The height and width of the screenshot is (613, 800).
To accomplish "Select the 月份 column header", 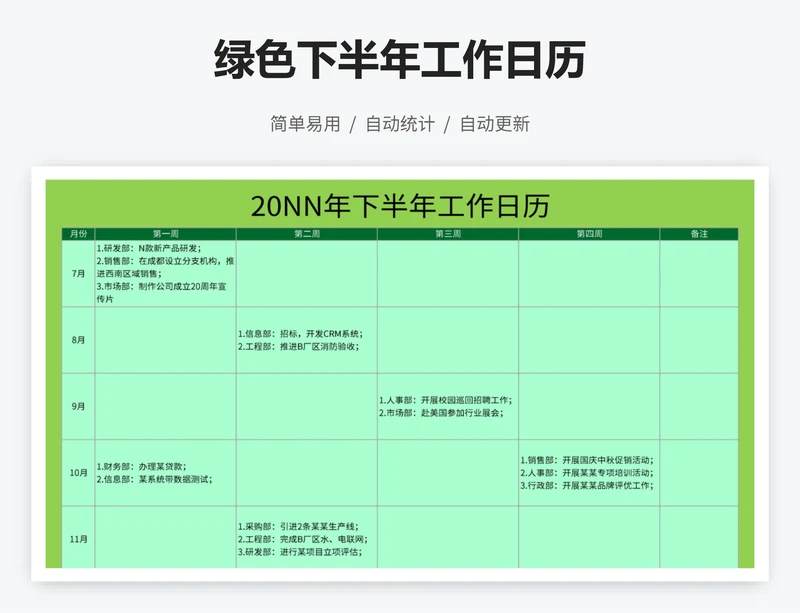I will click(79, 234).
